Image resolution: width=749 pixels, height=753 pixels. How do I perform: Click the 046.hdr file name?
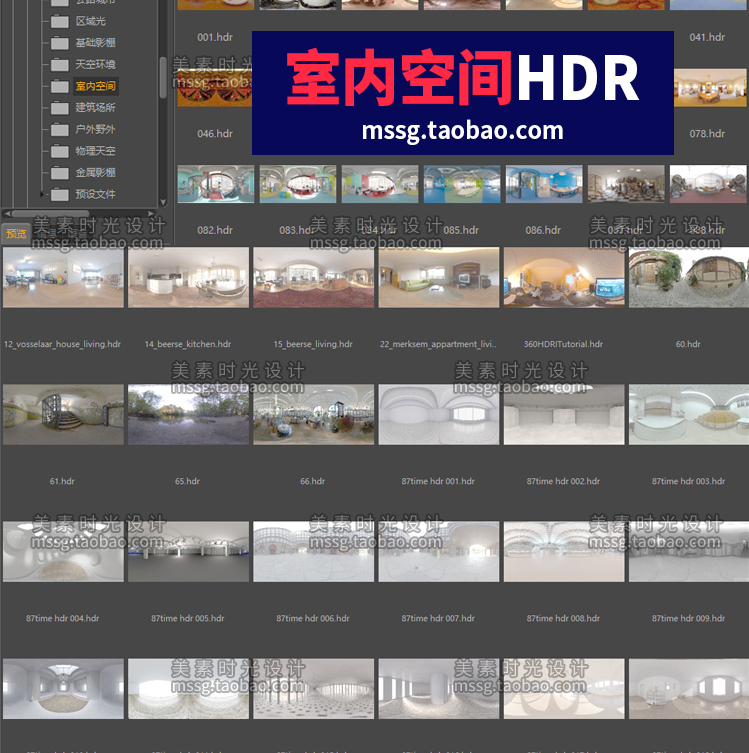pos(215,134)
